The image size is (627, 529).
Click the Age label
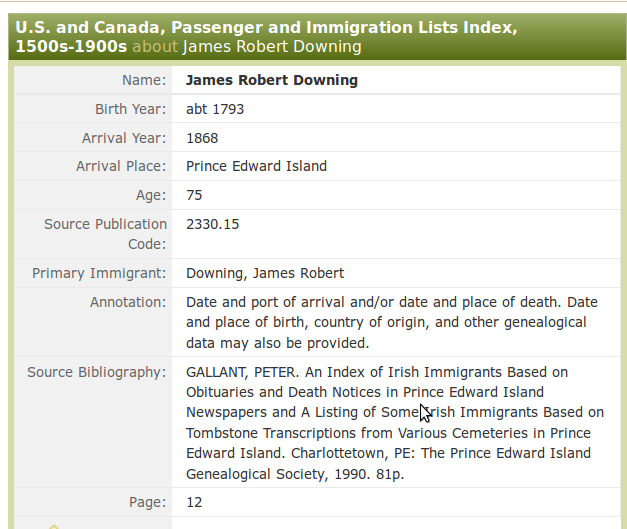tap(151, 195)
